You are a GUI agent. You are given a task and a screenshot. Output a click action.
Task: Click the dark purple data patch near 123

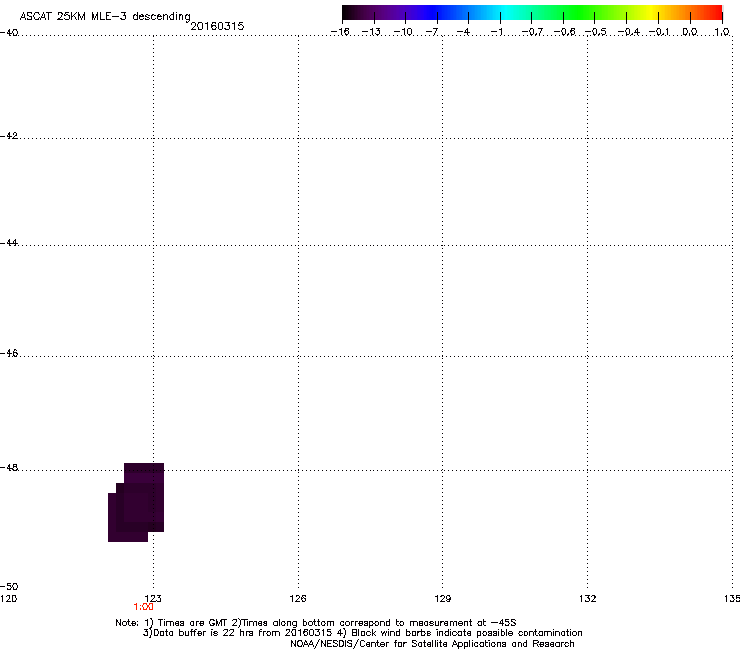pyautogui.click(x=136, y=502)
